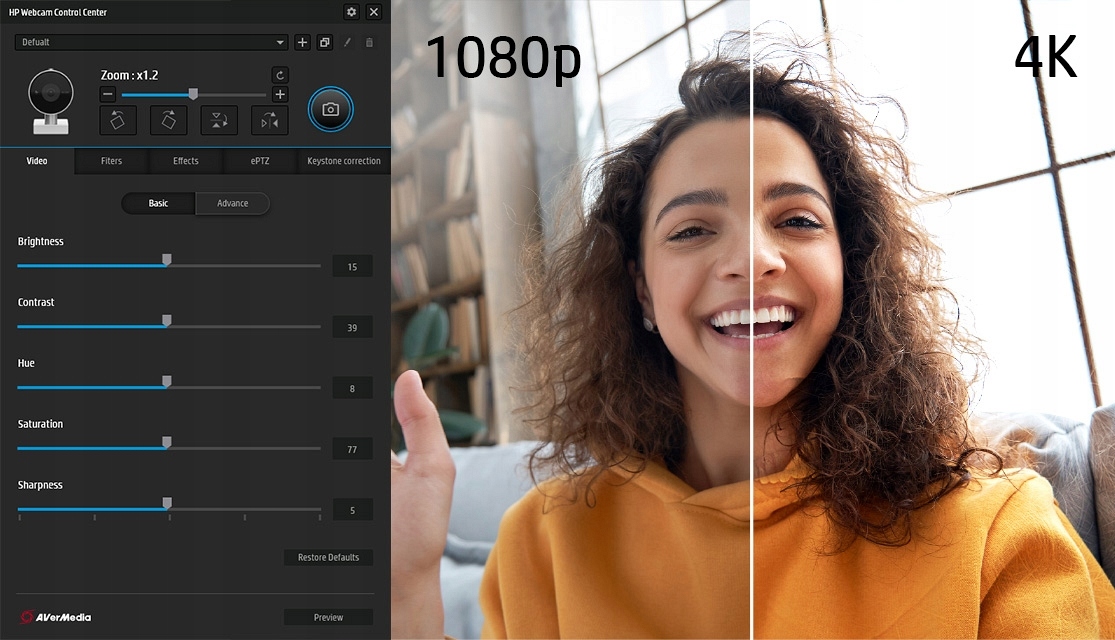Mirror the image horizontally

point(270,120)
